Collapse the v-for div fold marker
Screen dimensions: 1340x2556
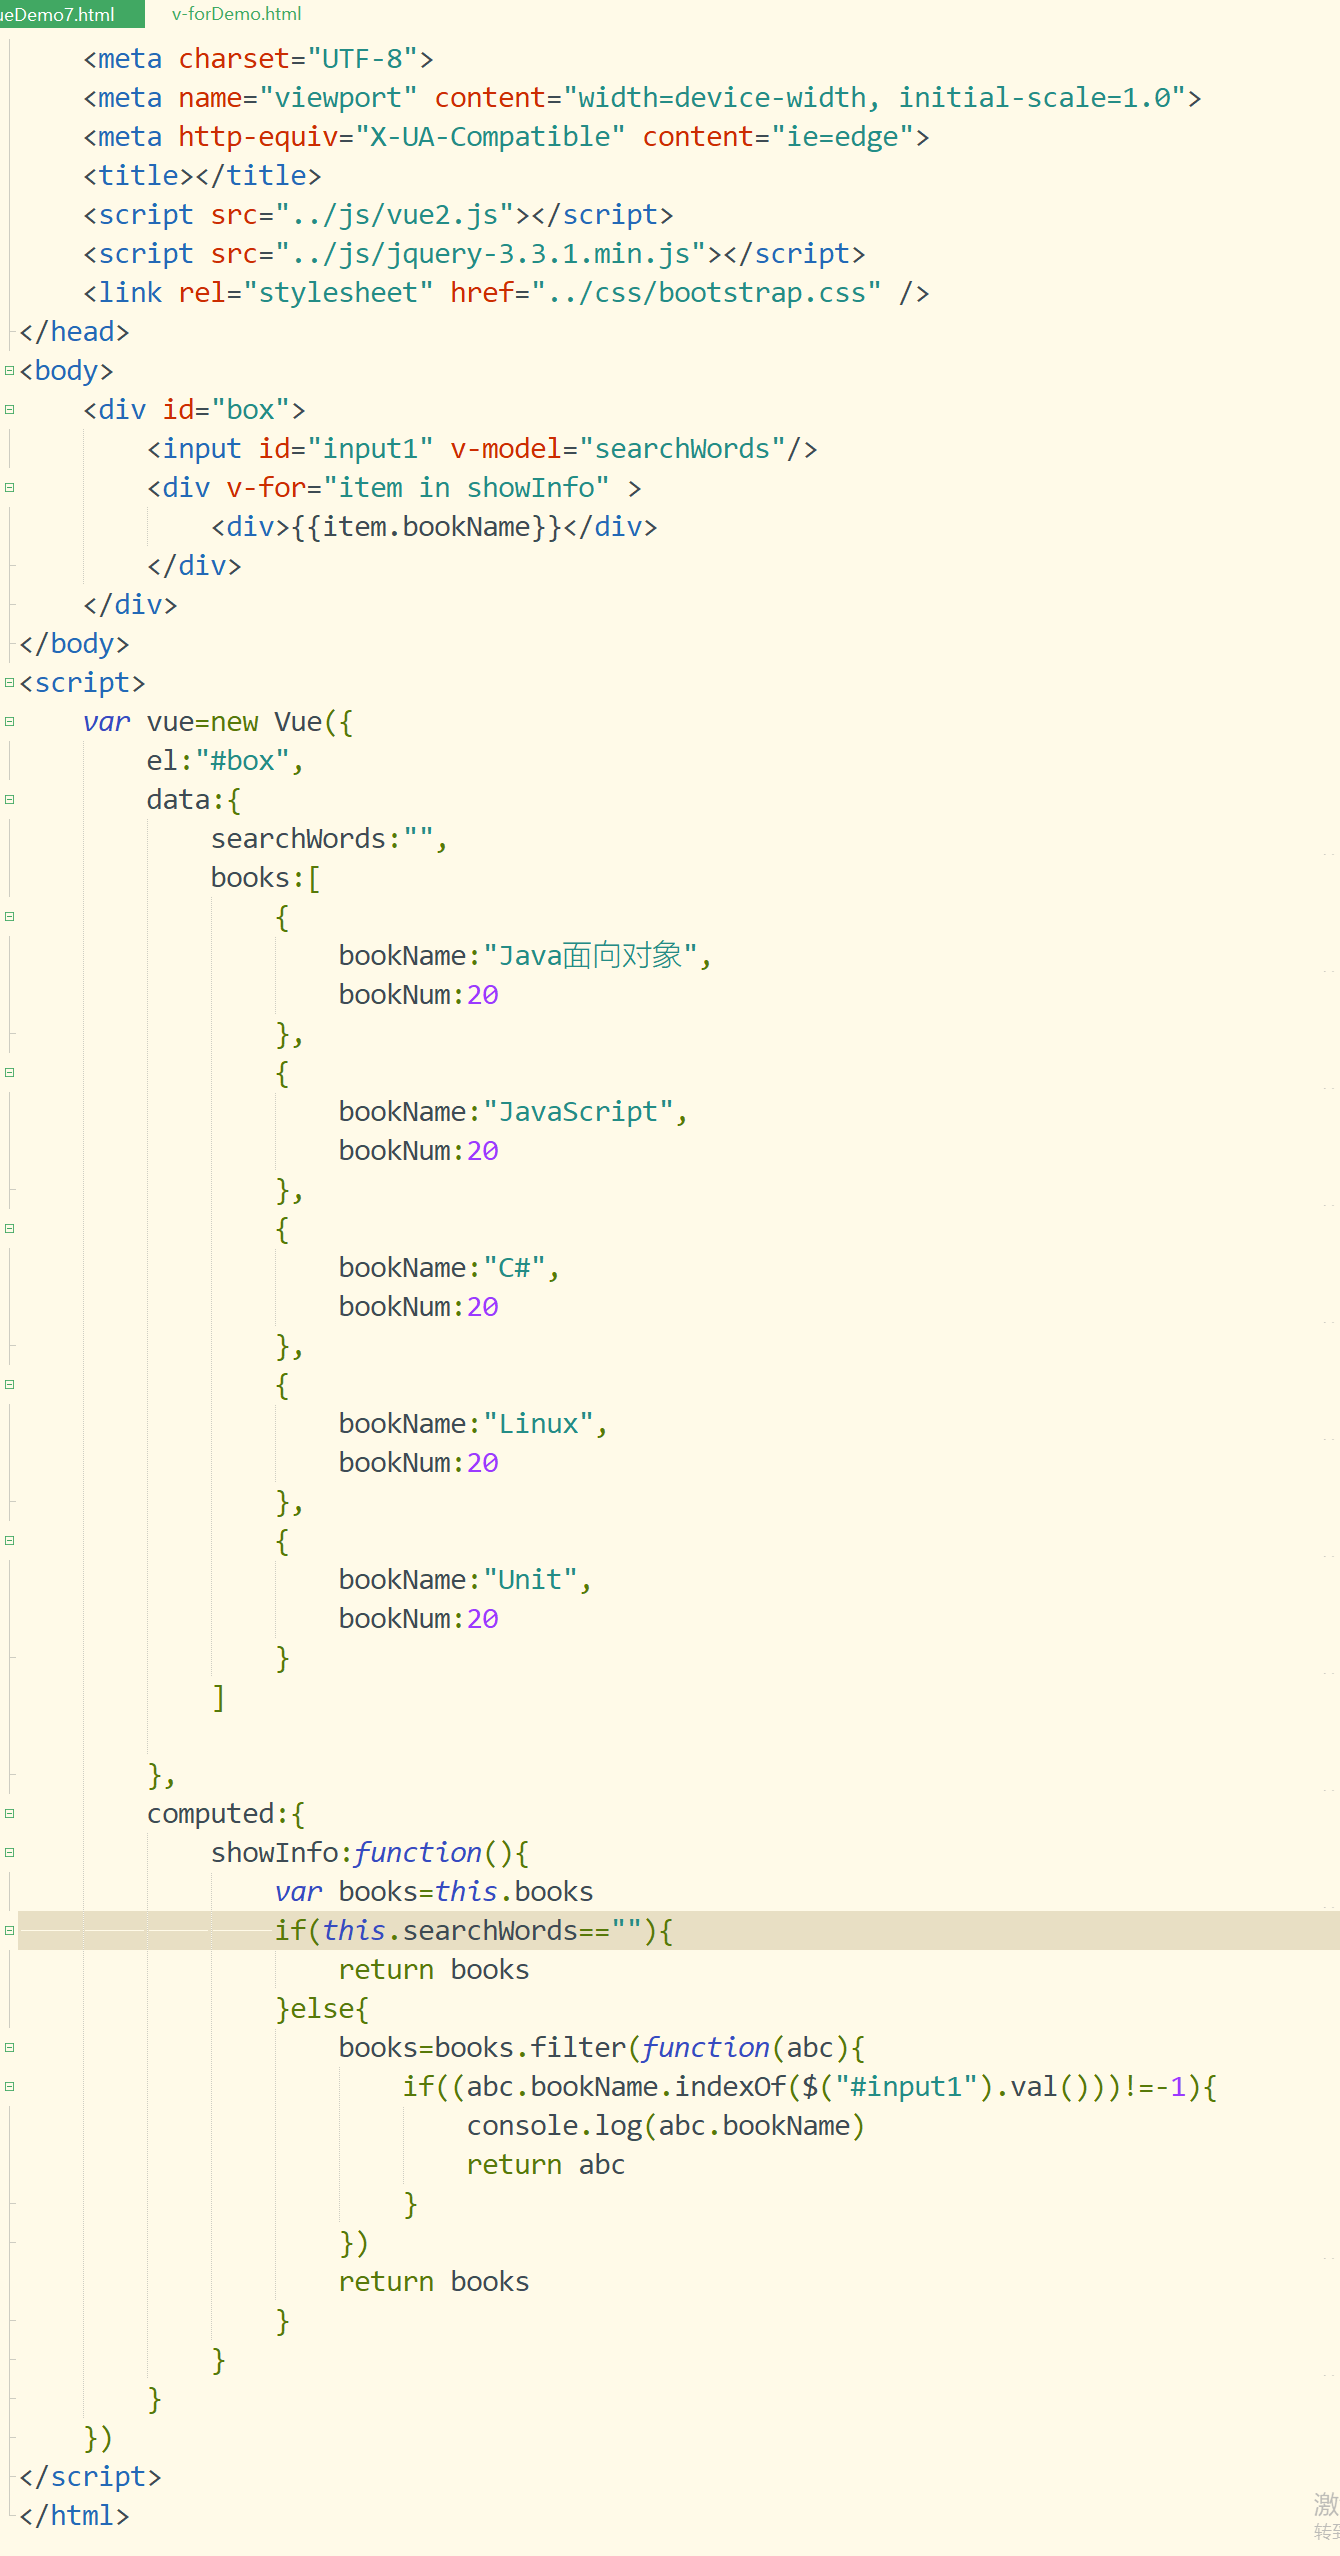[9, 487]
